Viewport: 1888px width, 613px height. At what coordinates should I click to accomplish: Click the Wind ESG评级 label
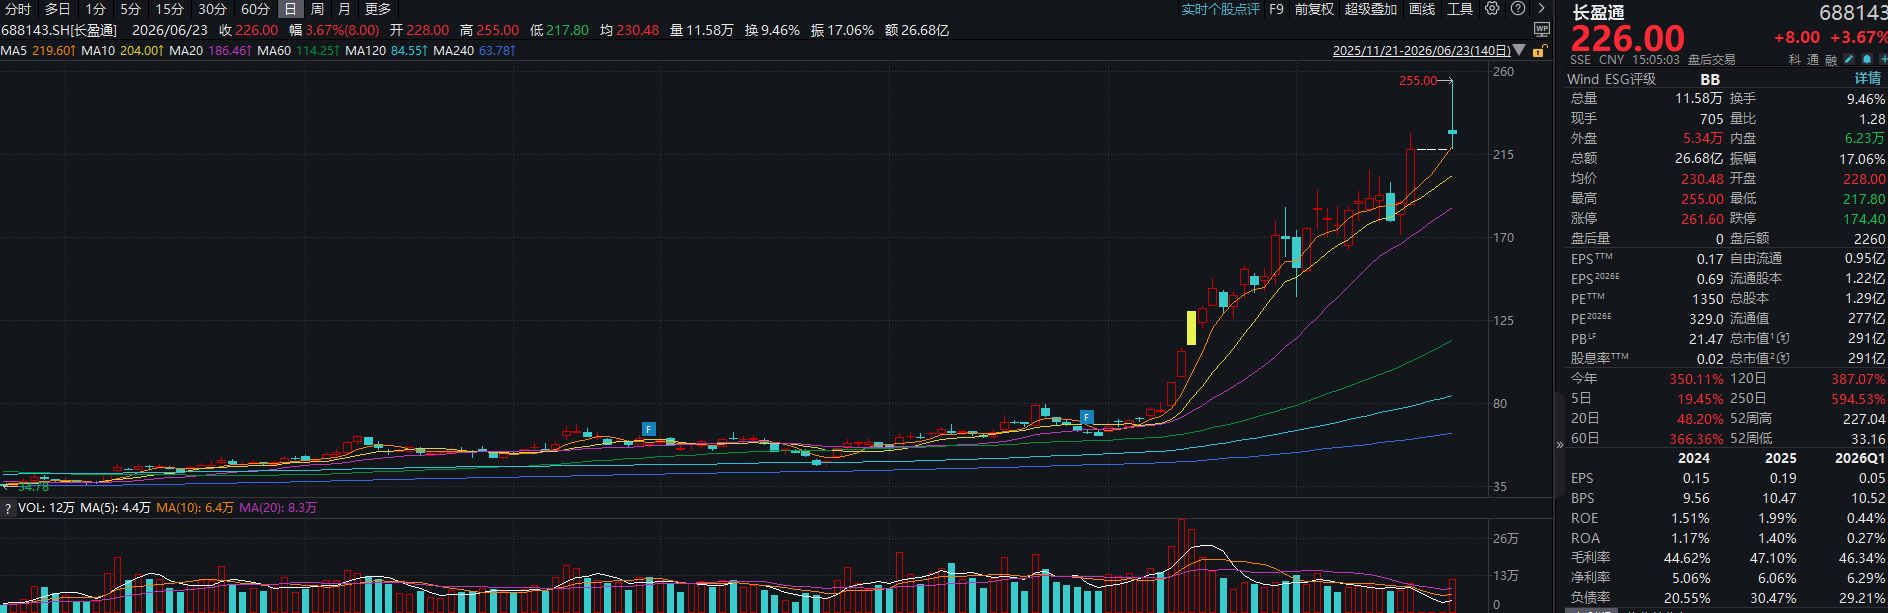click(1611, 79)
